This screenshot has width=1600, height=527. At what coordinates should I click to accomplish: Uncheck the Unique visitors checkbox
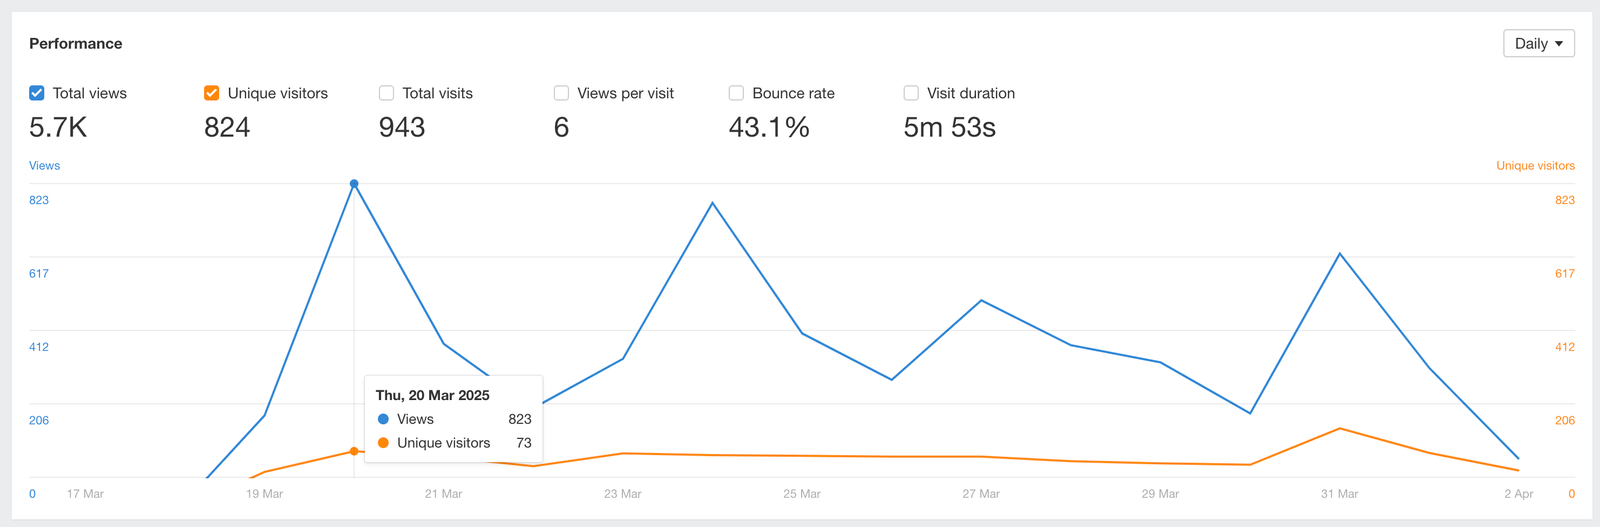point(212,93)
